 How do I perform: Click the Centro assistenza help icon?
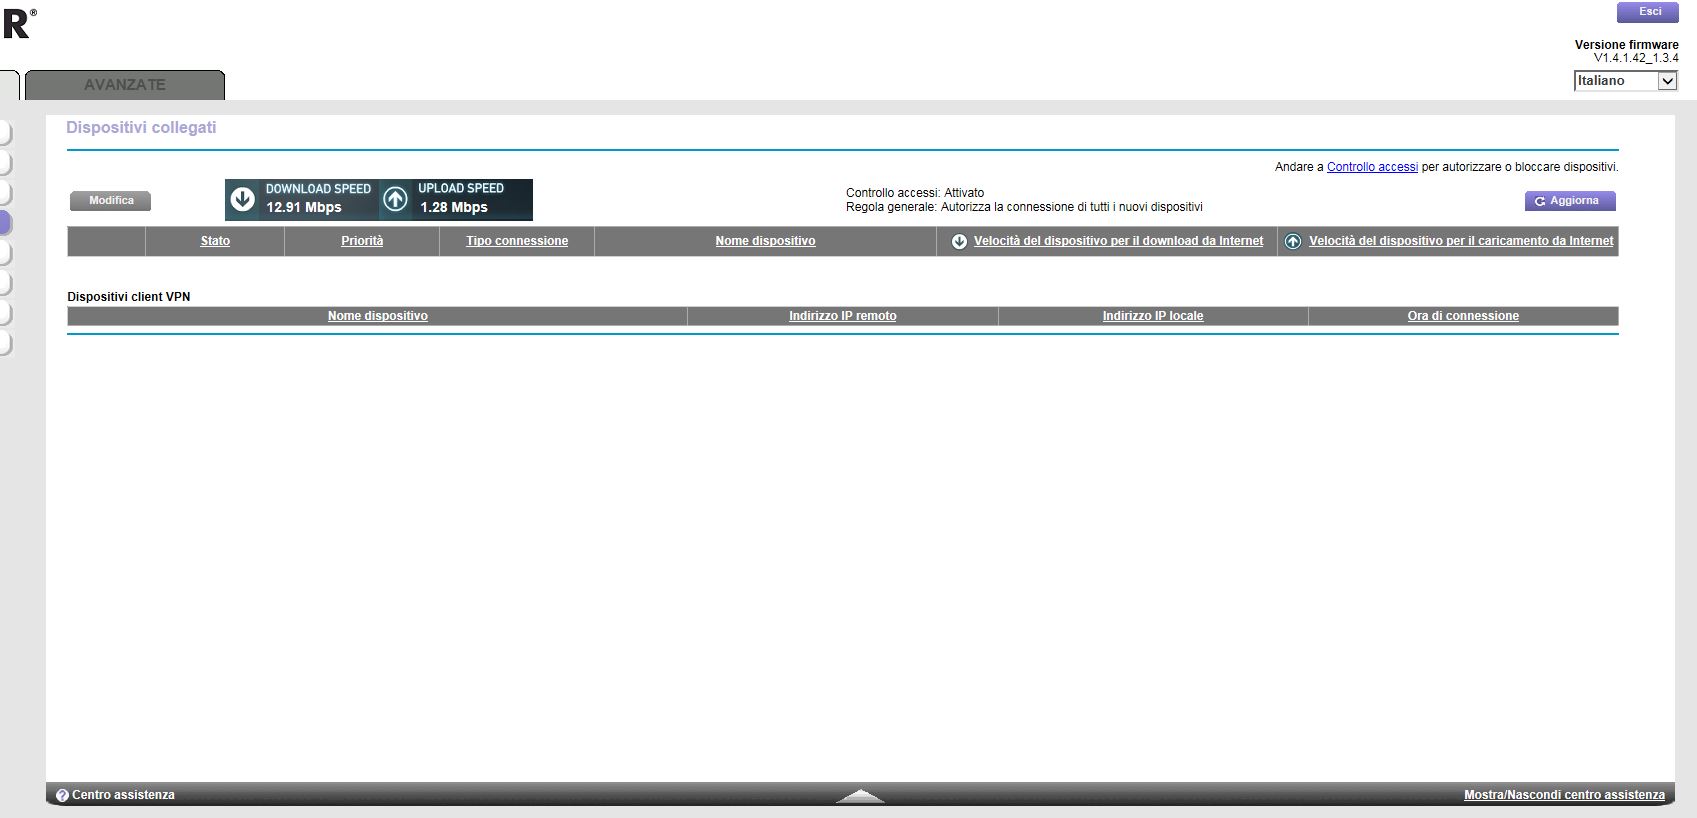click(x=62, y=795)
